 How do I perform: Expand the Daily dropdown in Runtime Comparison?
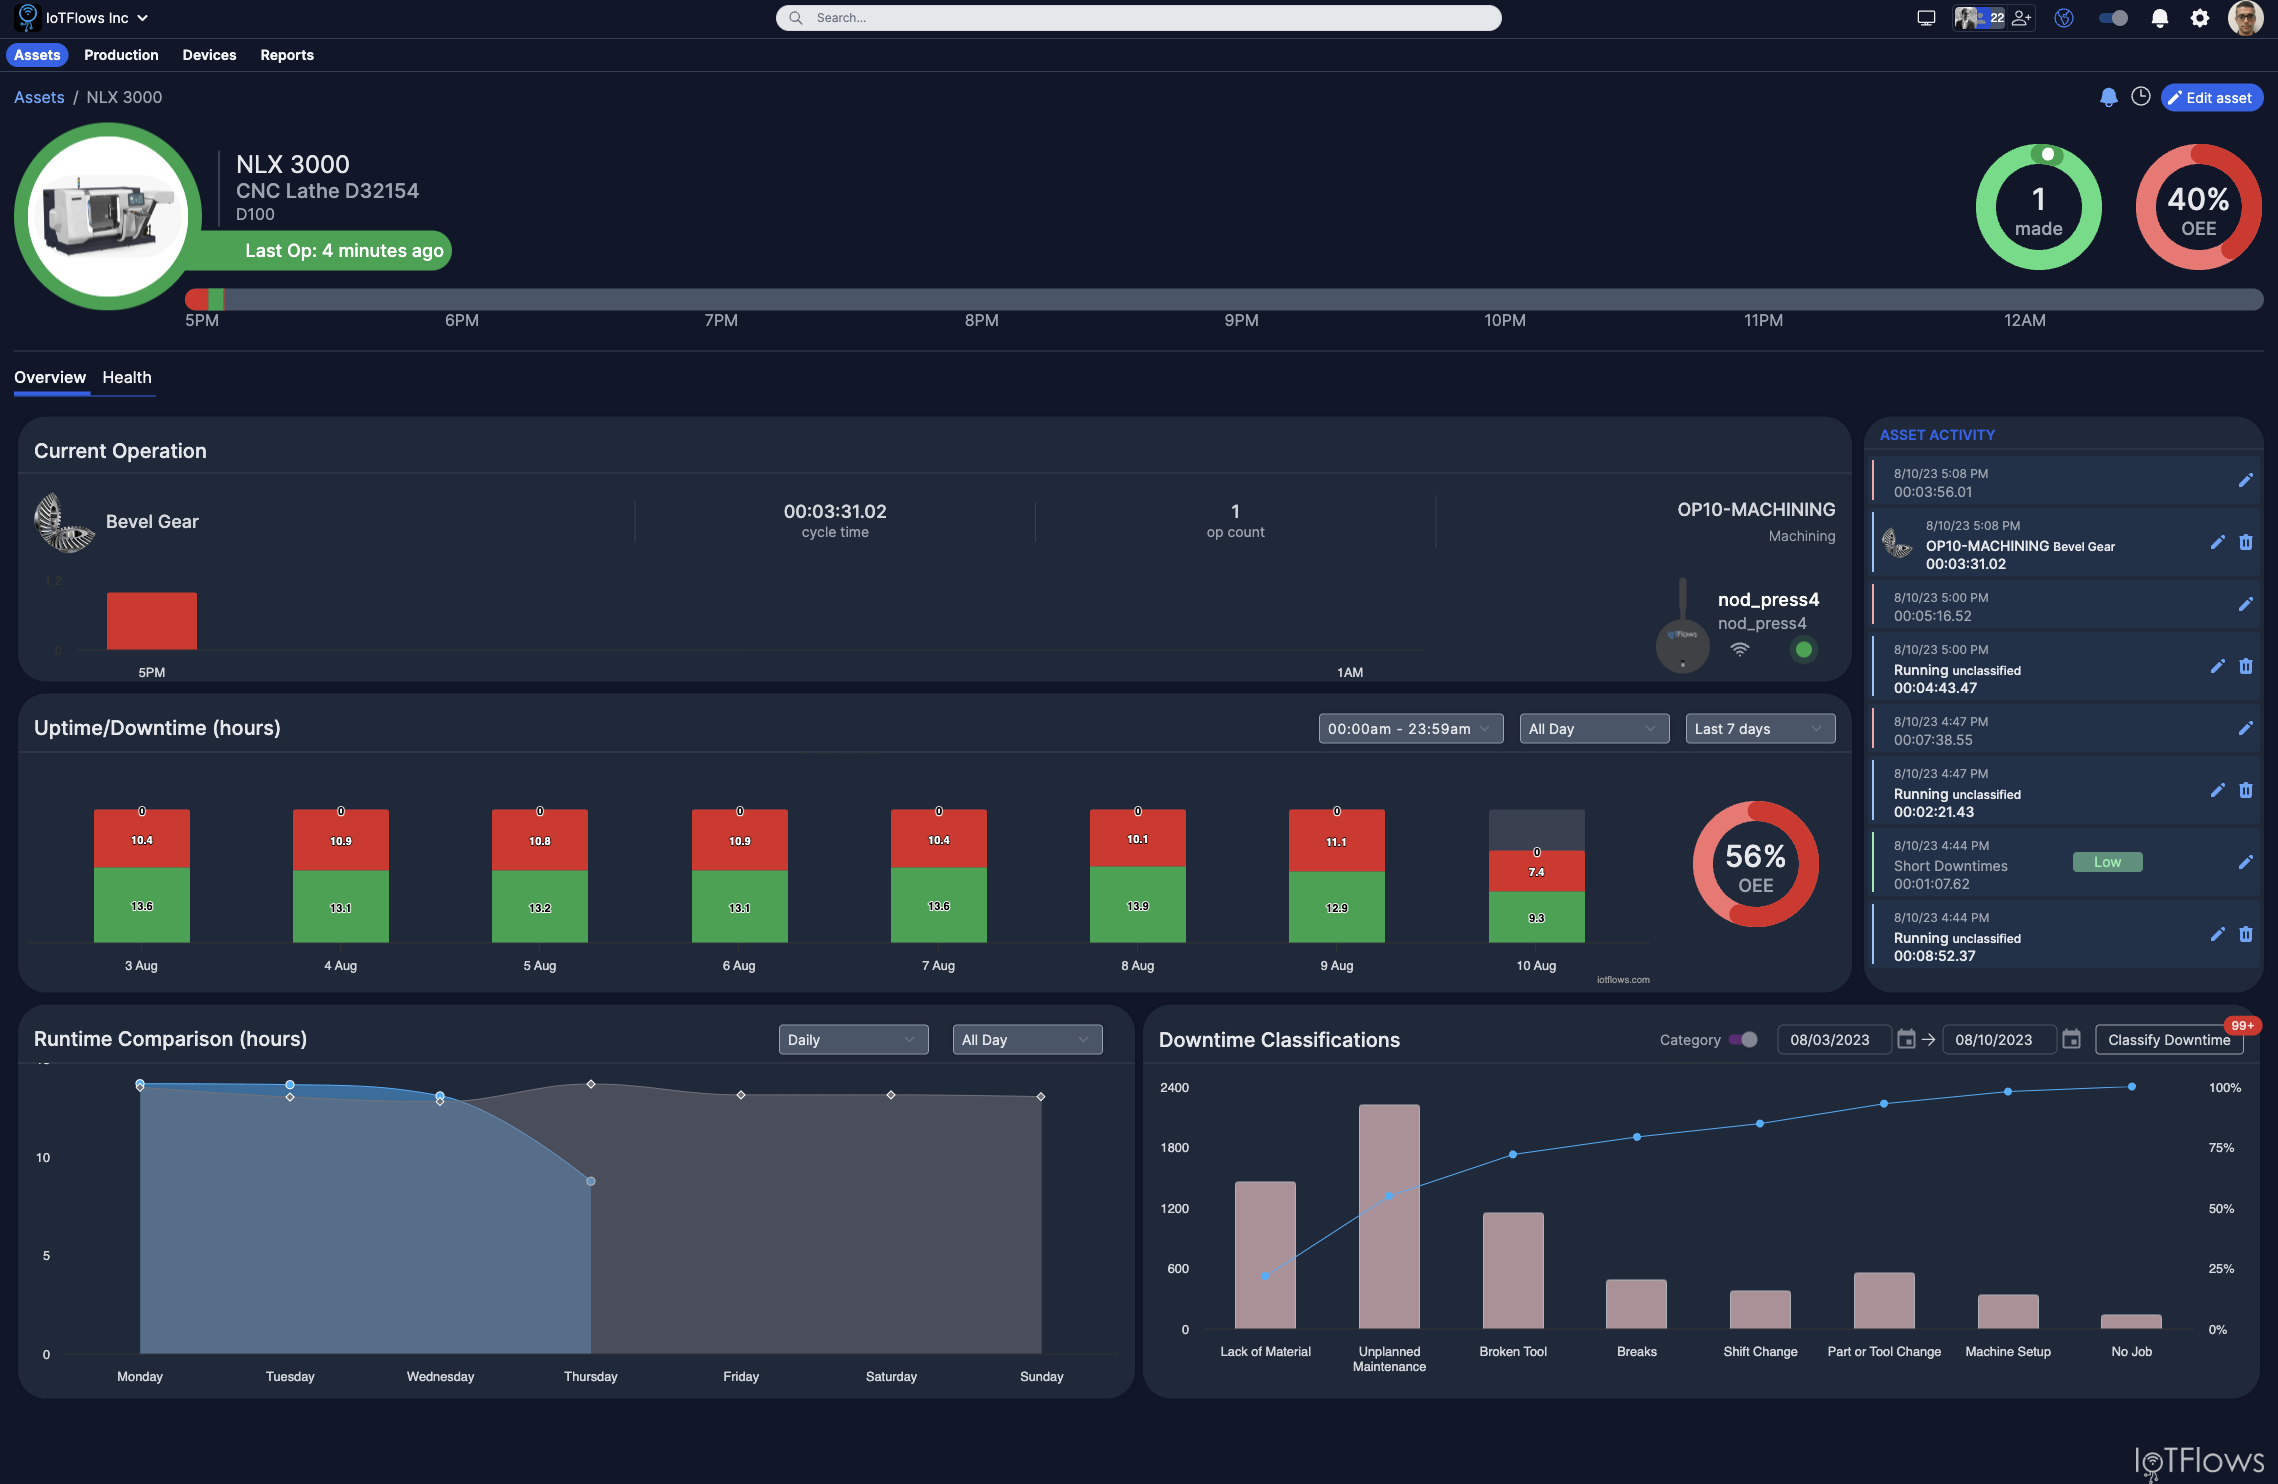tap(852, 1040)
